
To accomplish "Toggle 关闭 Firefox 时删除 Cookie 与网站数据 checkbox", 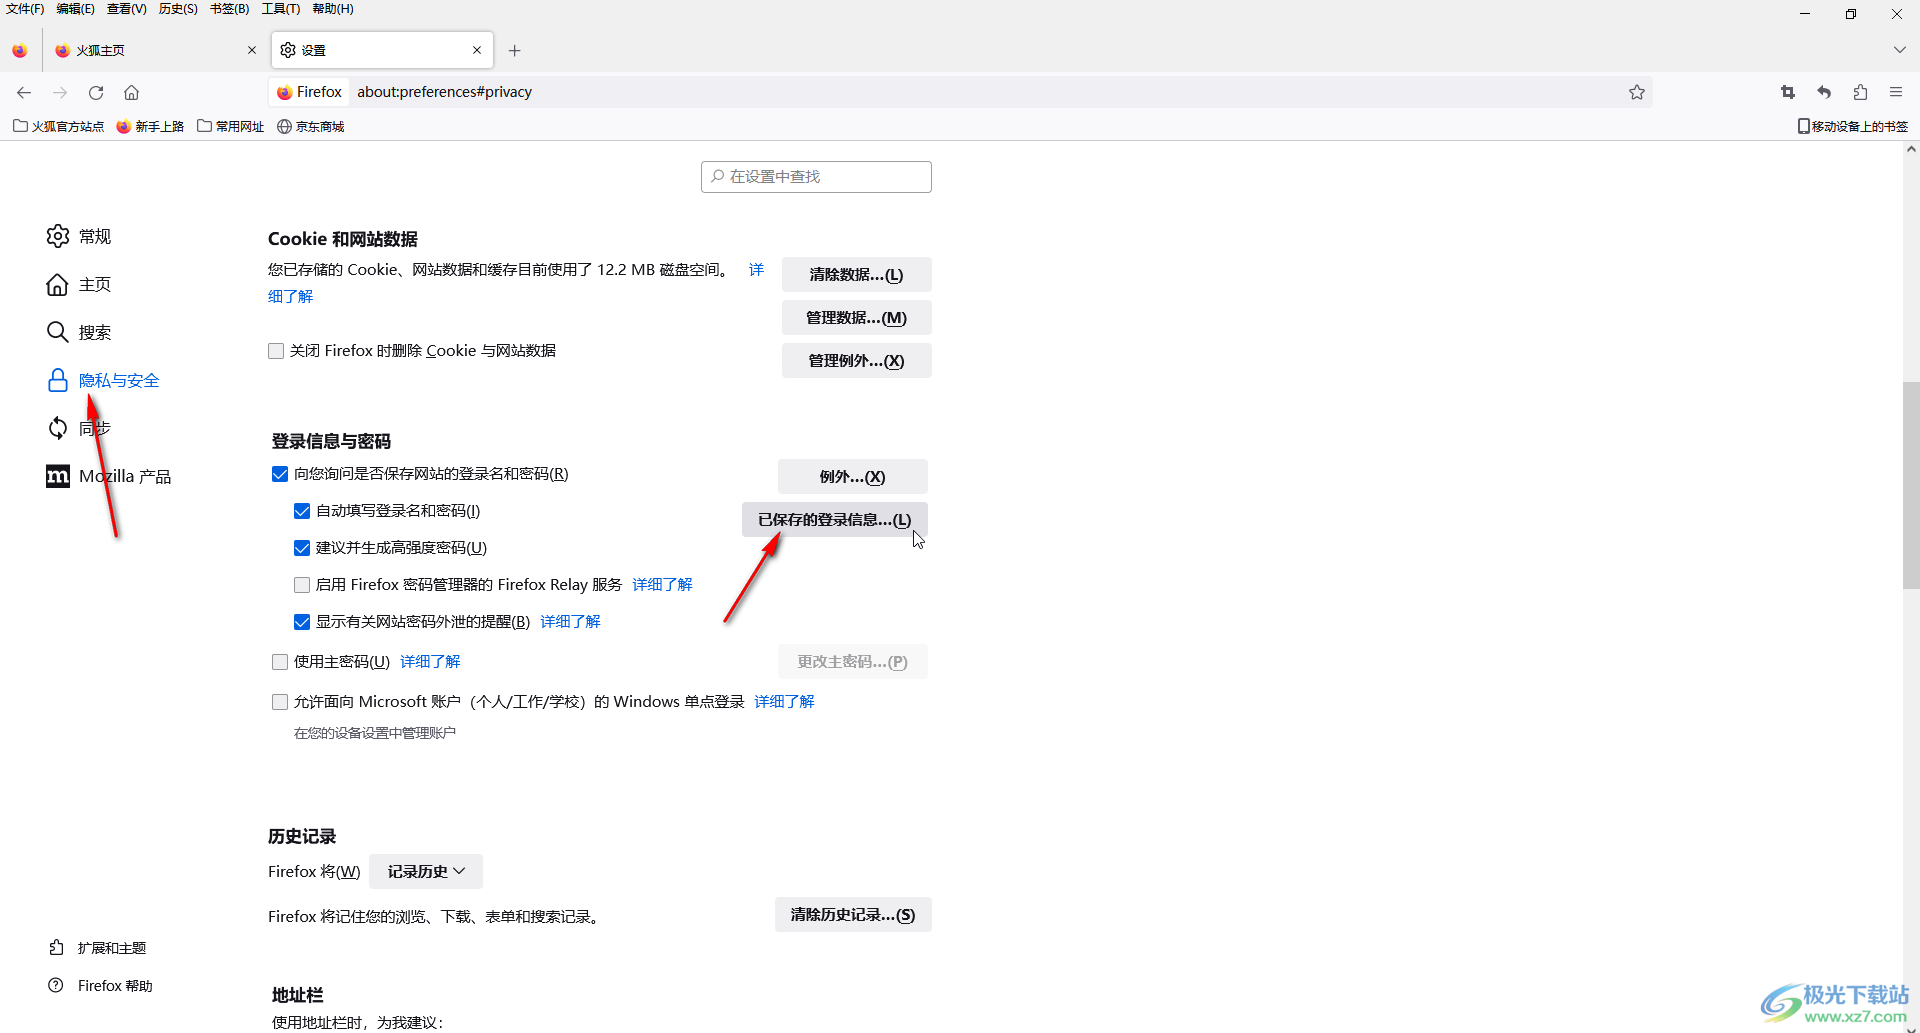I will point(276,351).
